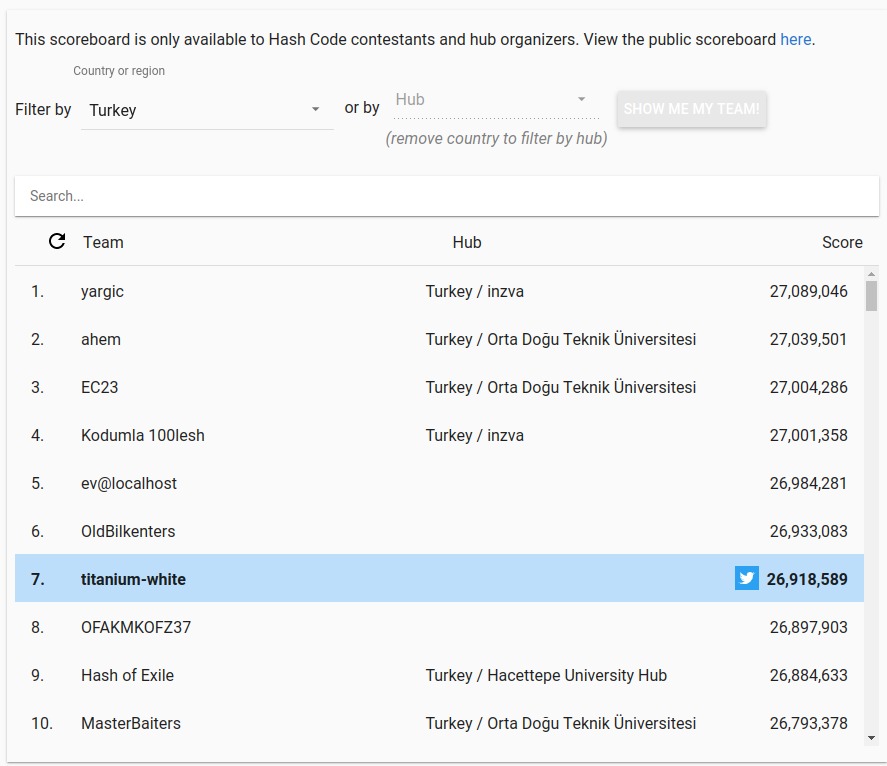The height and width of the screenshot is (766, 887).
Task: Click score 27,039,501 for ahem
Action: (x=808, y=339)
